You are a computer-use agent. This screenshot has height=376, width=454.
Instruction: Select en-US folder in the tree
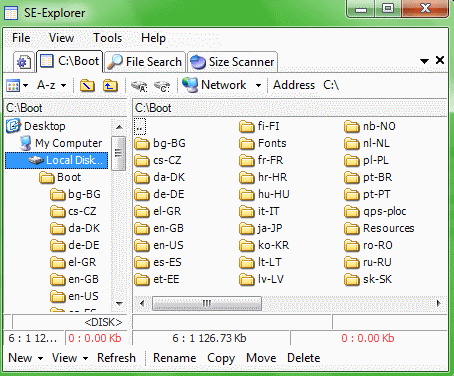[74, 296]
